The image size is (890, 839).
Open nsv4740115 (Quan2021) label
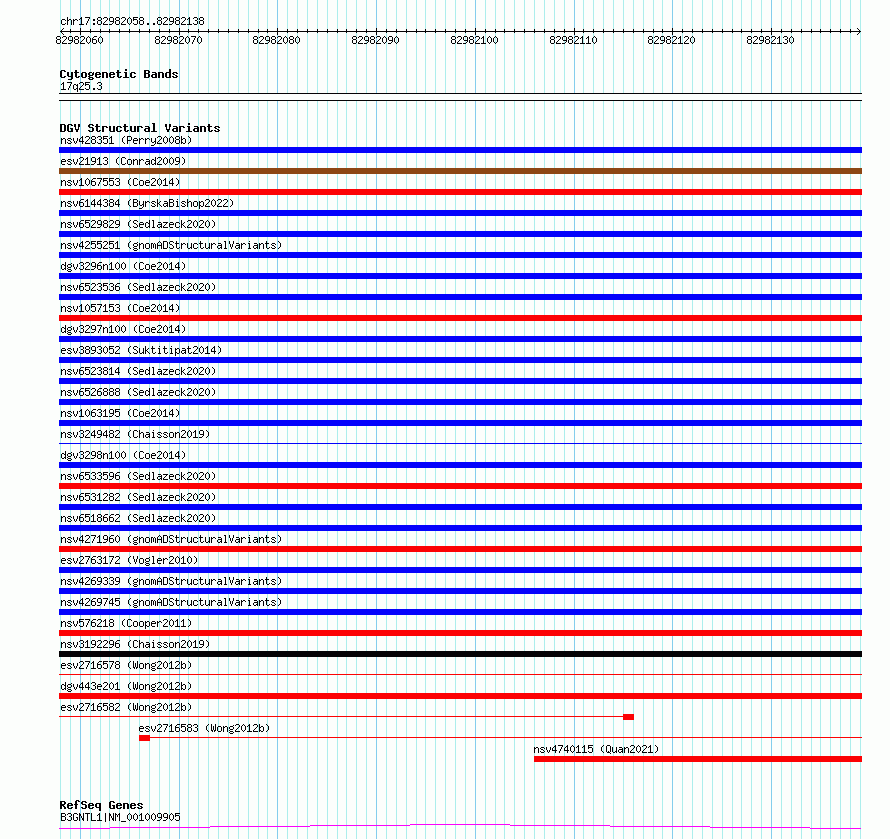pos(596,749)
